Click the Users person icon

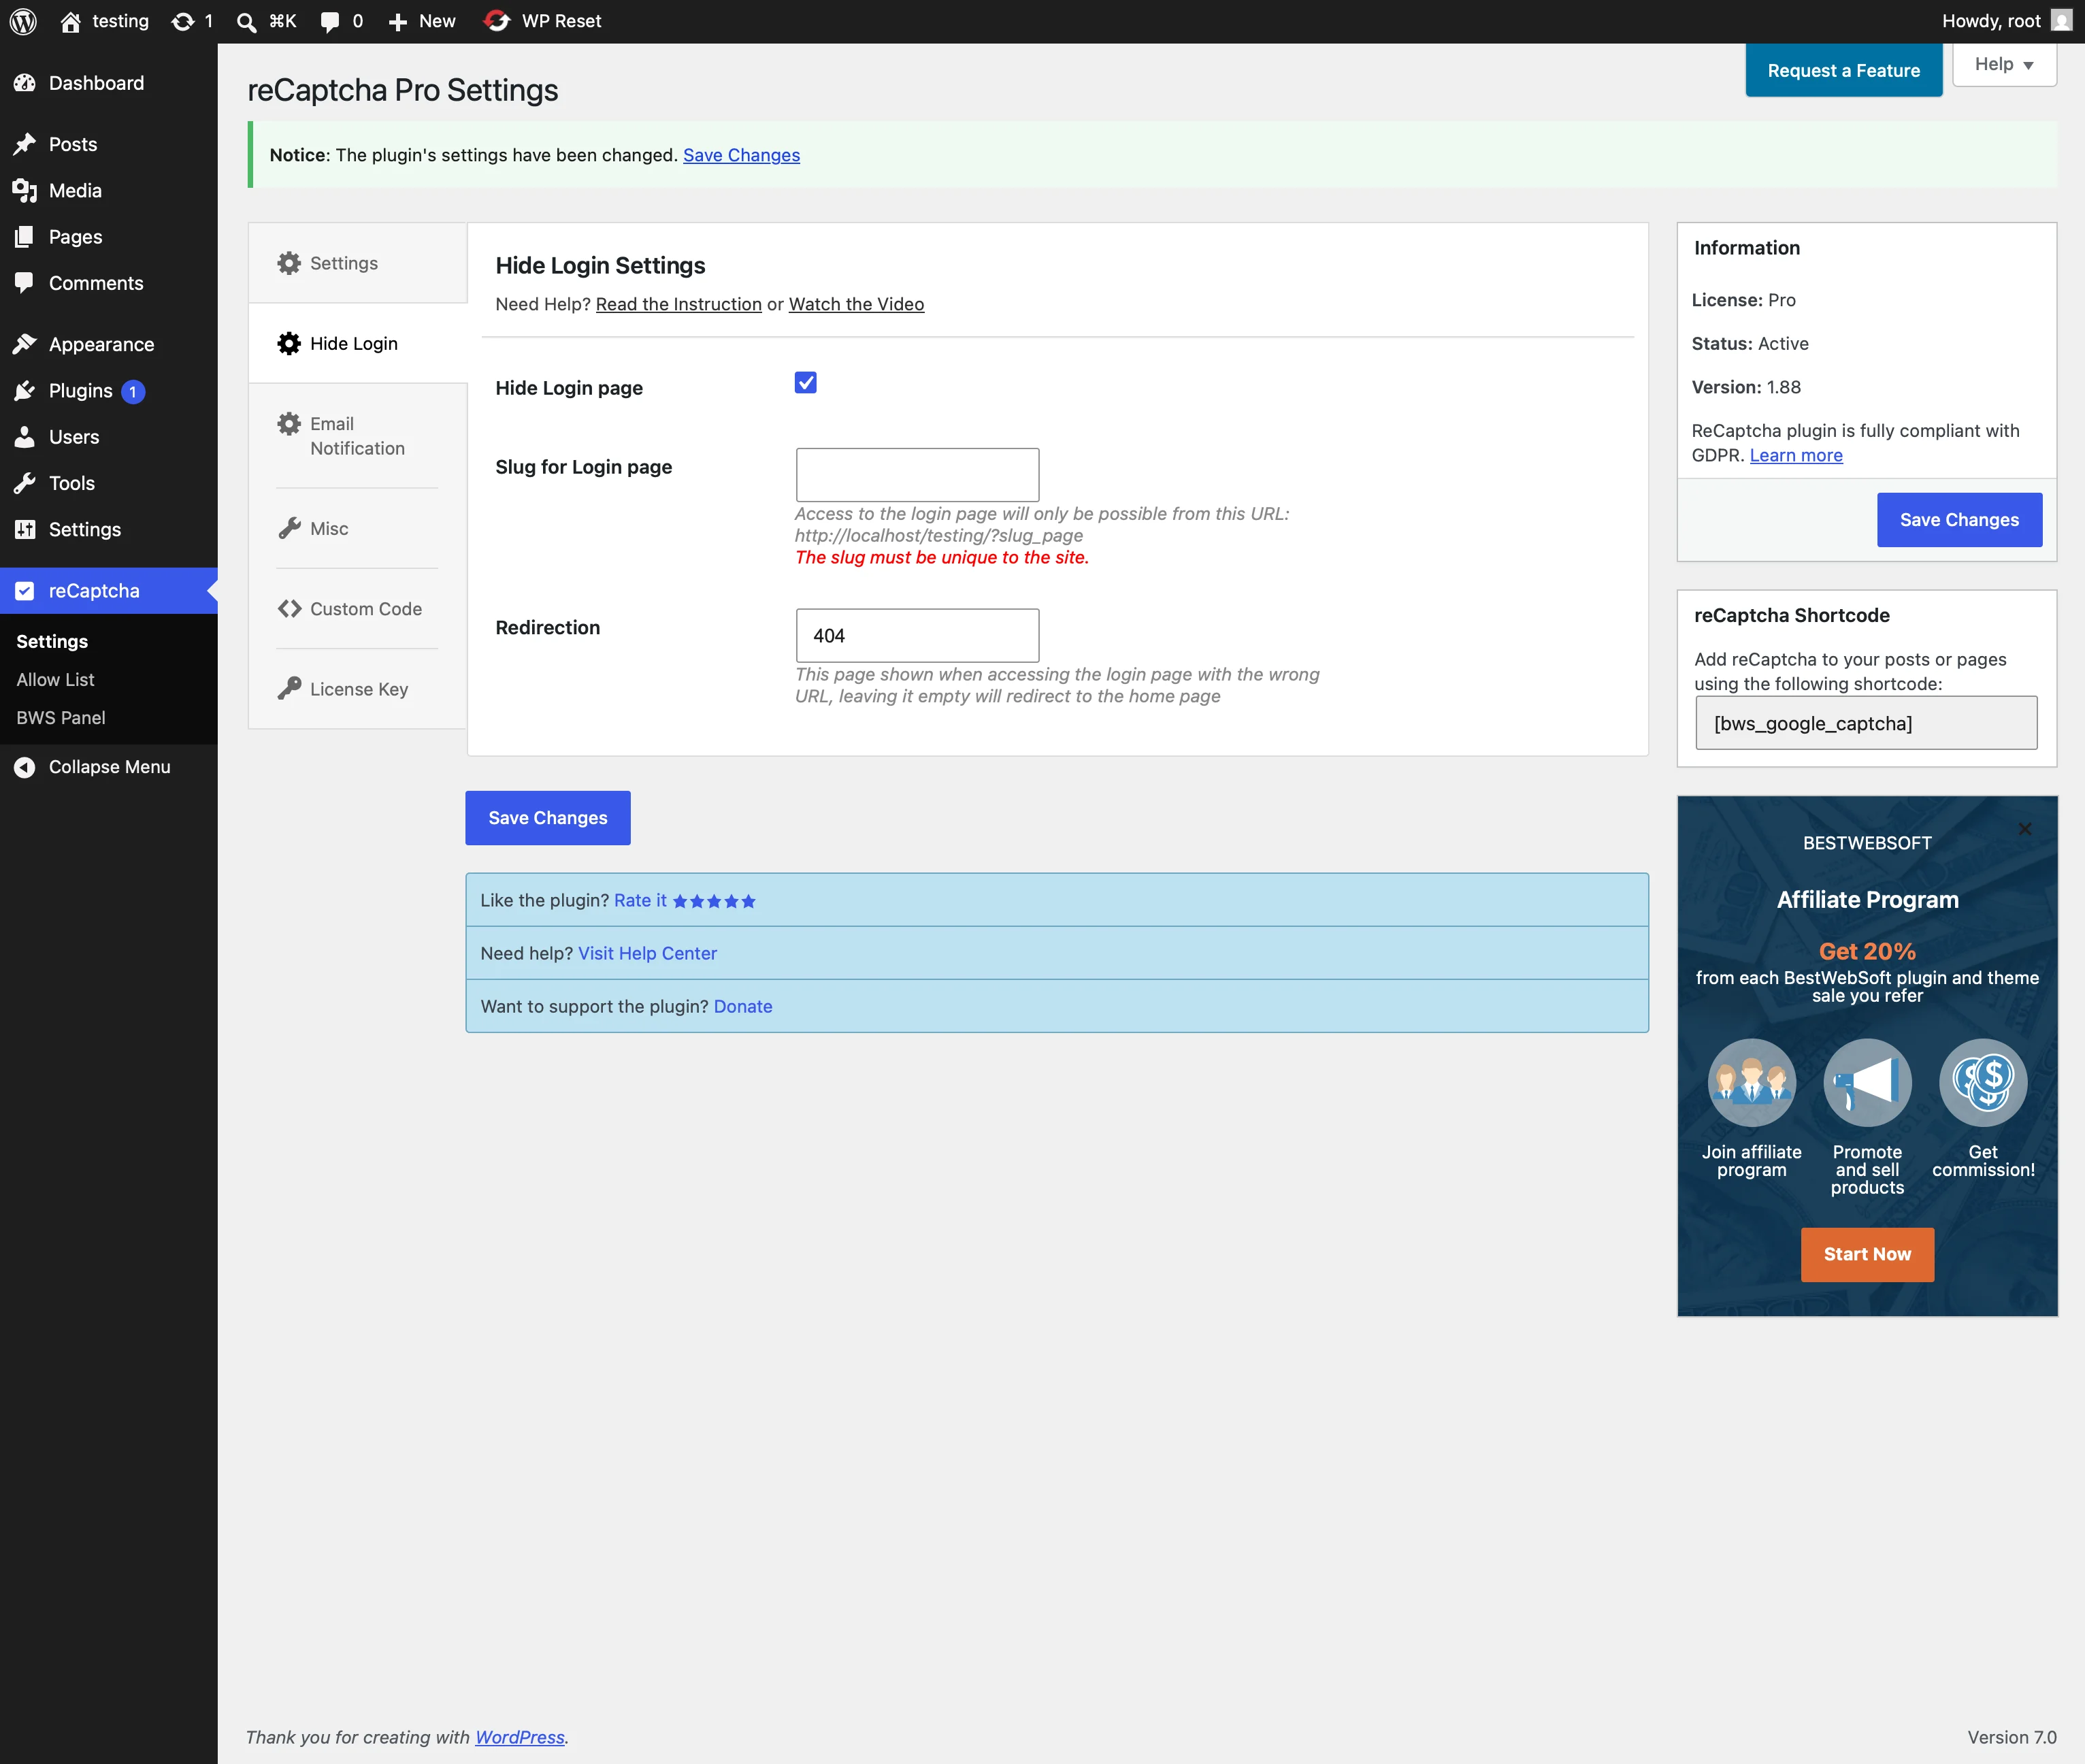(x=25, y=437)
